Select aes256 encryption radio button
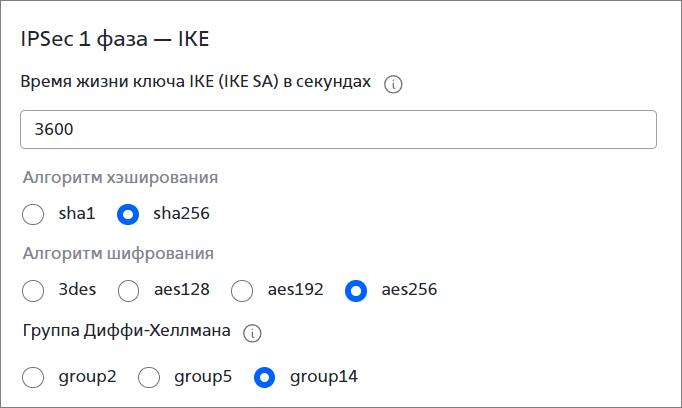This screenshot has height=408, width=682. (x=356, y=291)
